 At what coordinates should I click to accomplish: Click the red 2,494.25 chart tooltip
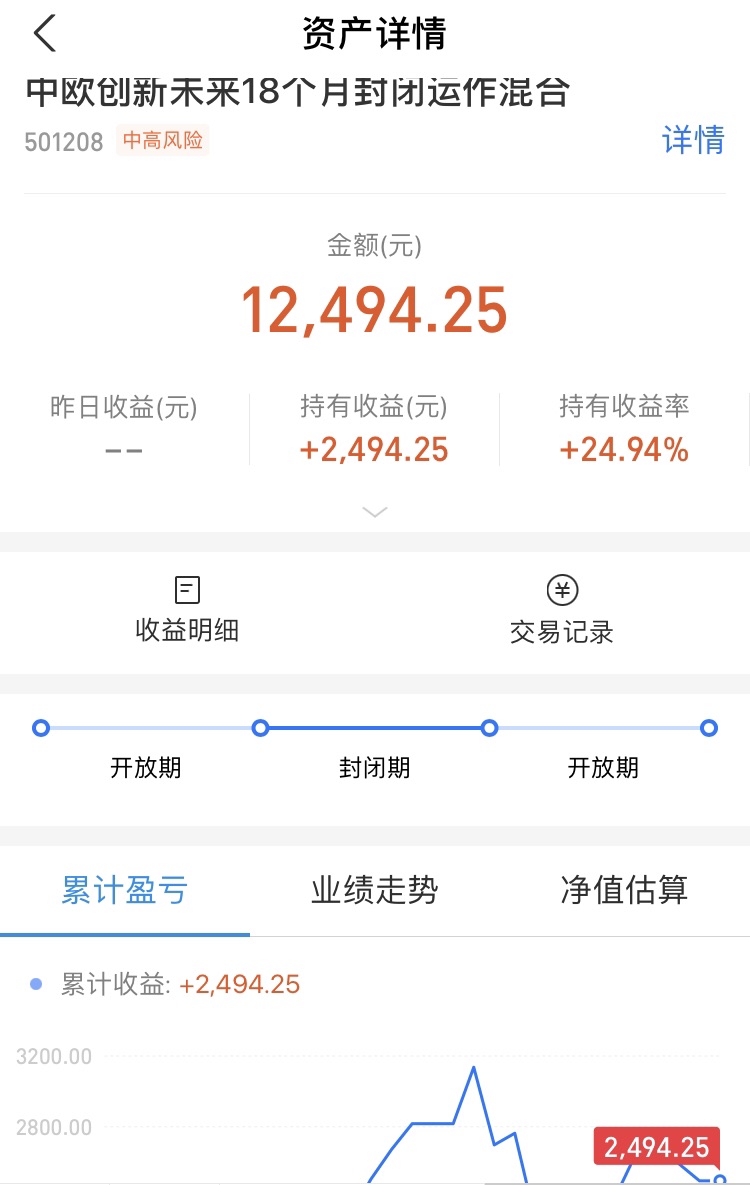tap(656, 1147)
